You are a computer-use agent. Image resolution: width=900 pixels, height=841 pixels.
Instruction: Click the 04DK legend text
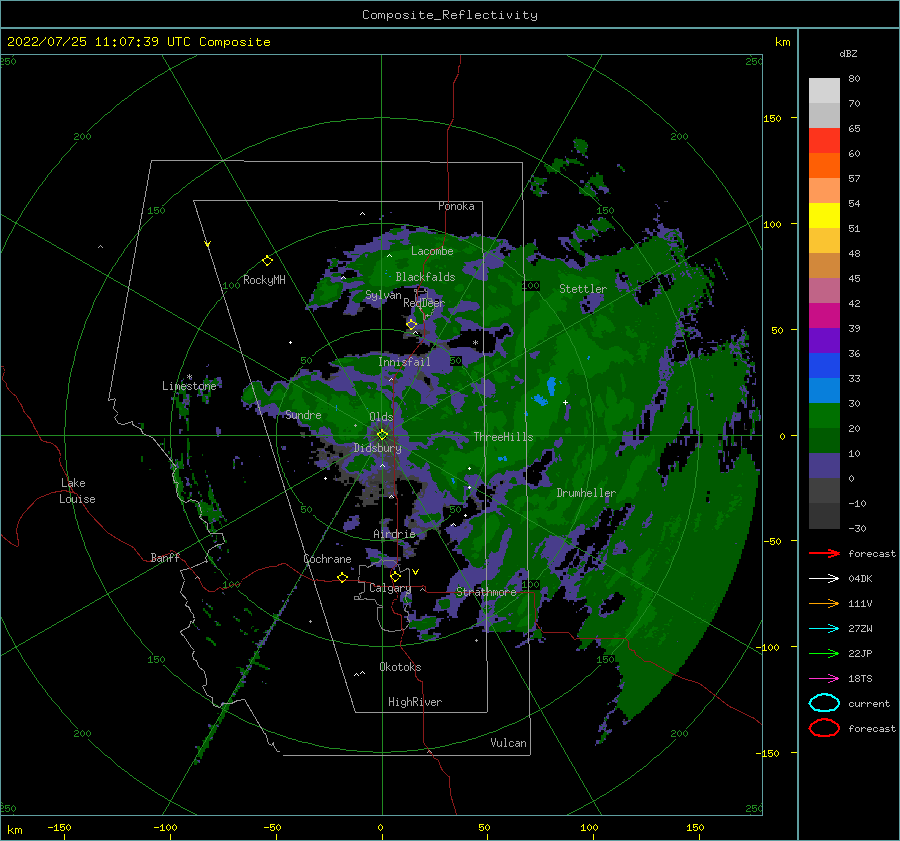[860, 578]
